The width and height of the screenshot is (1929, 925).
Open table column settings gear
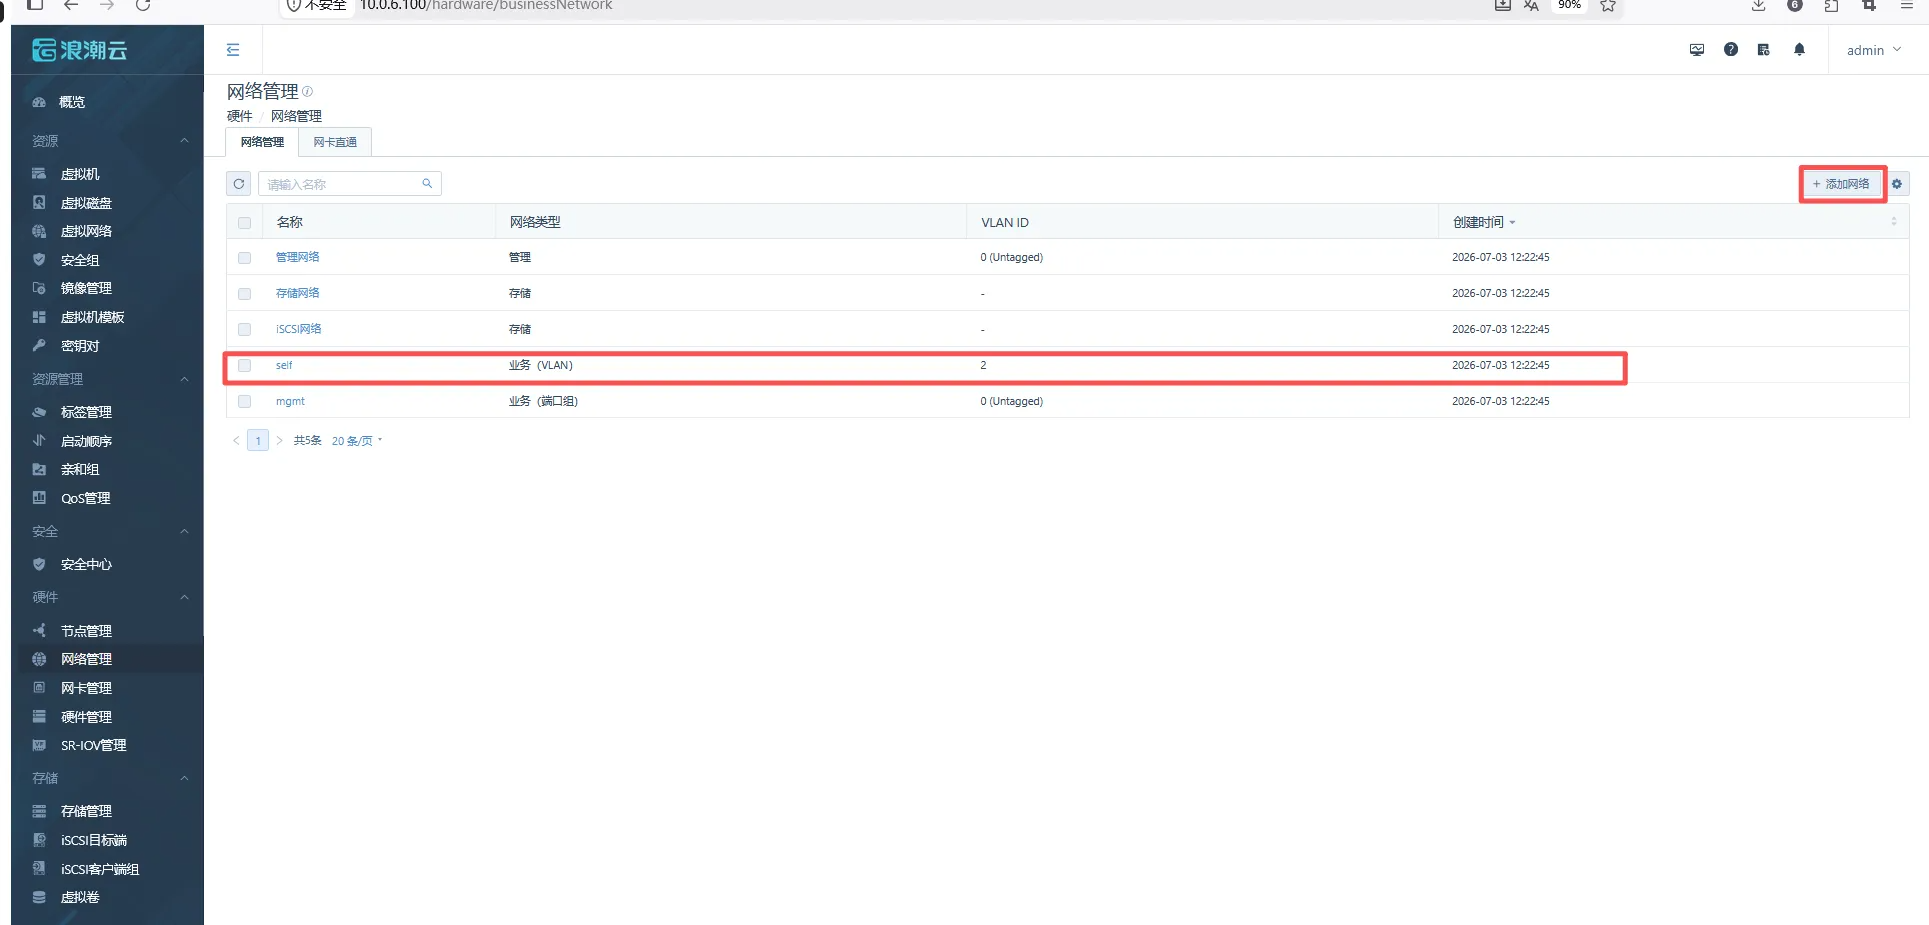point(1897,184)
